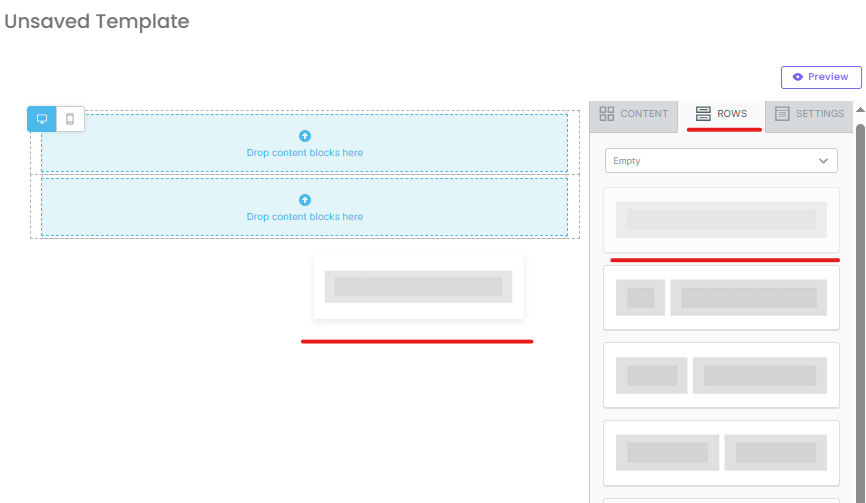Click upload arrow icon in bottom drop zone

click(305, 200)
